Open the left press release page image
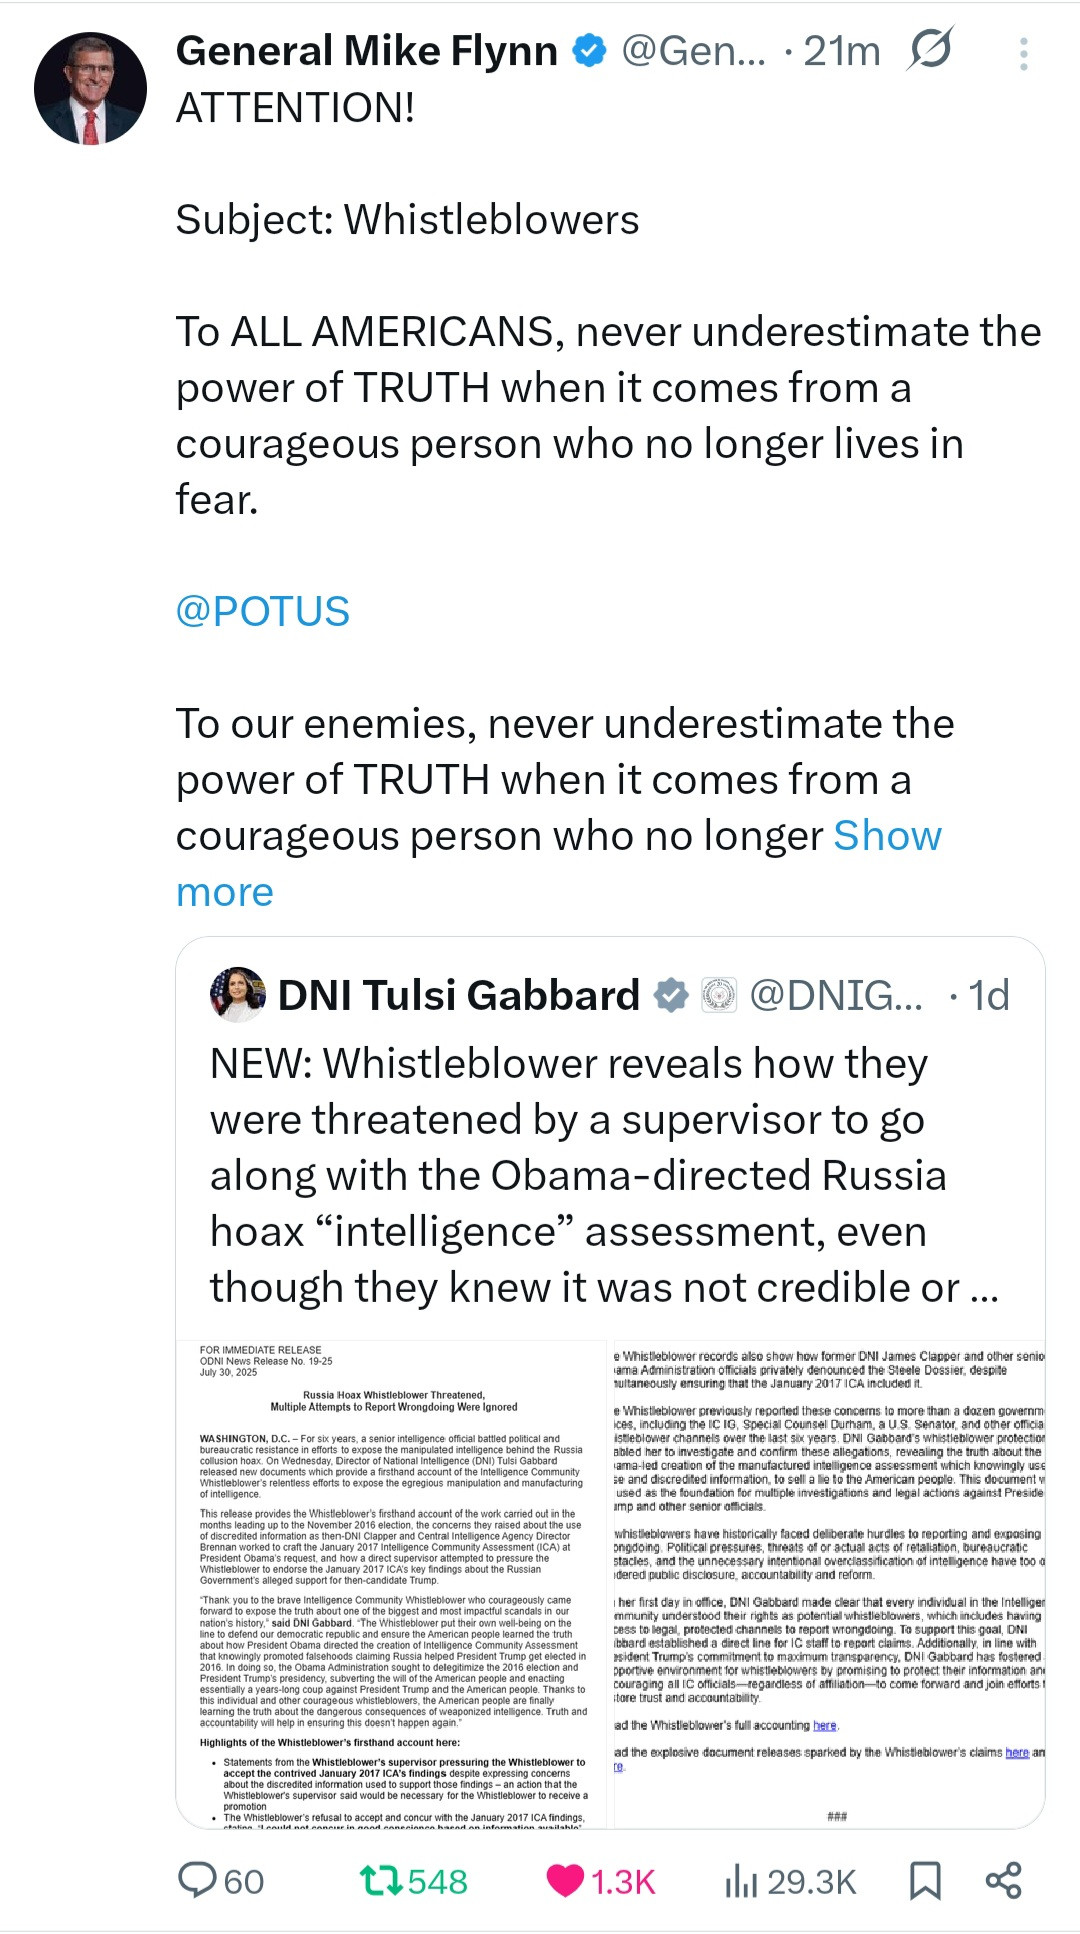The image size is (1080, 1934). [x=392, y=1584]
